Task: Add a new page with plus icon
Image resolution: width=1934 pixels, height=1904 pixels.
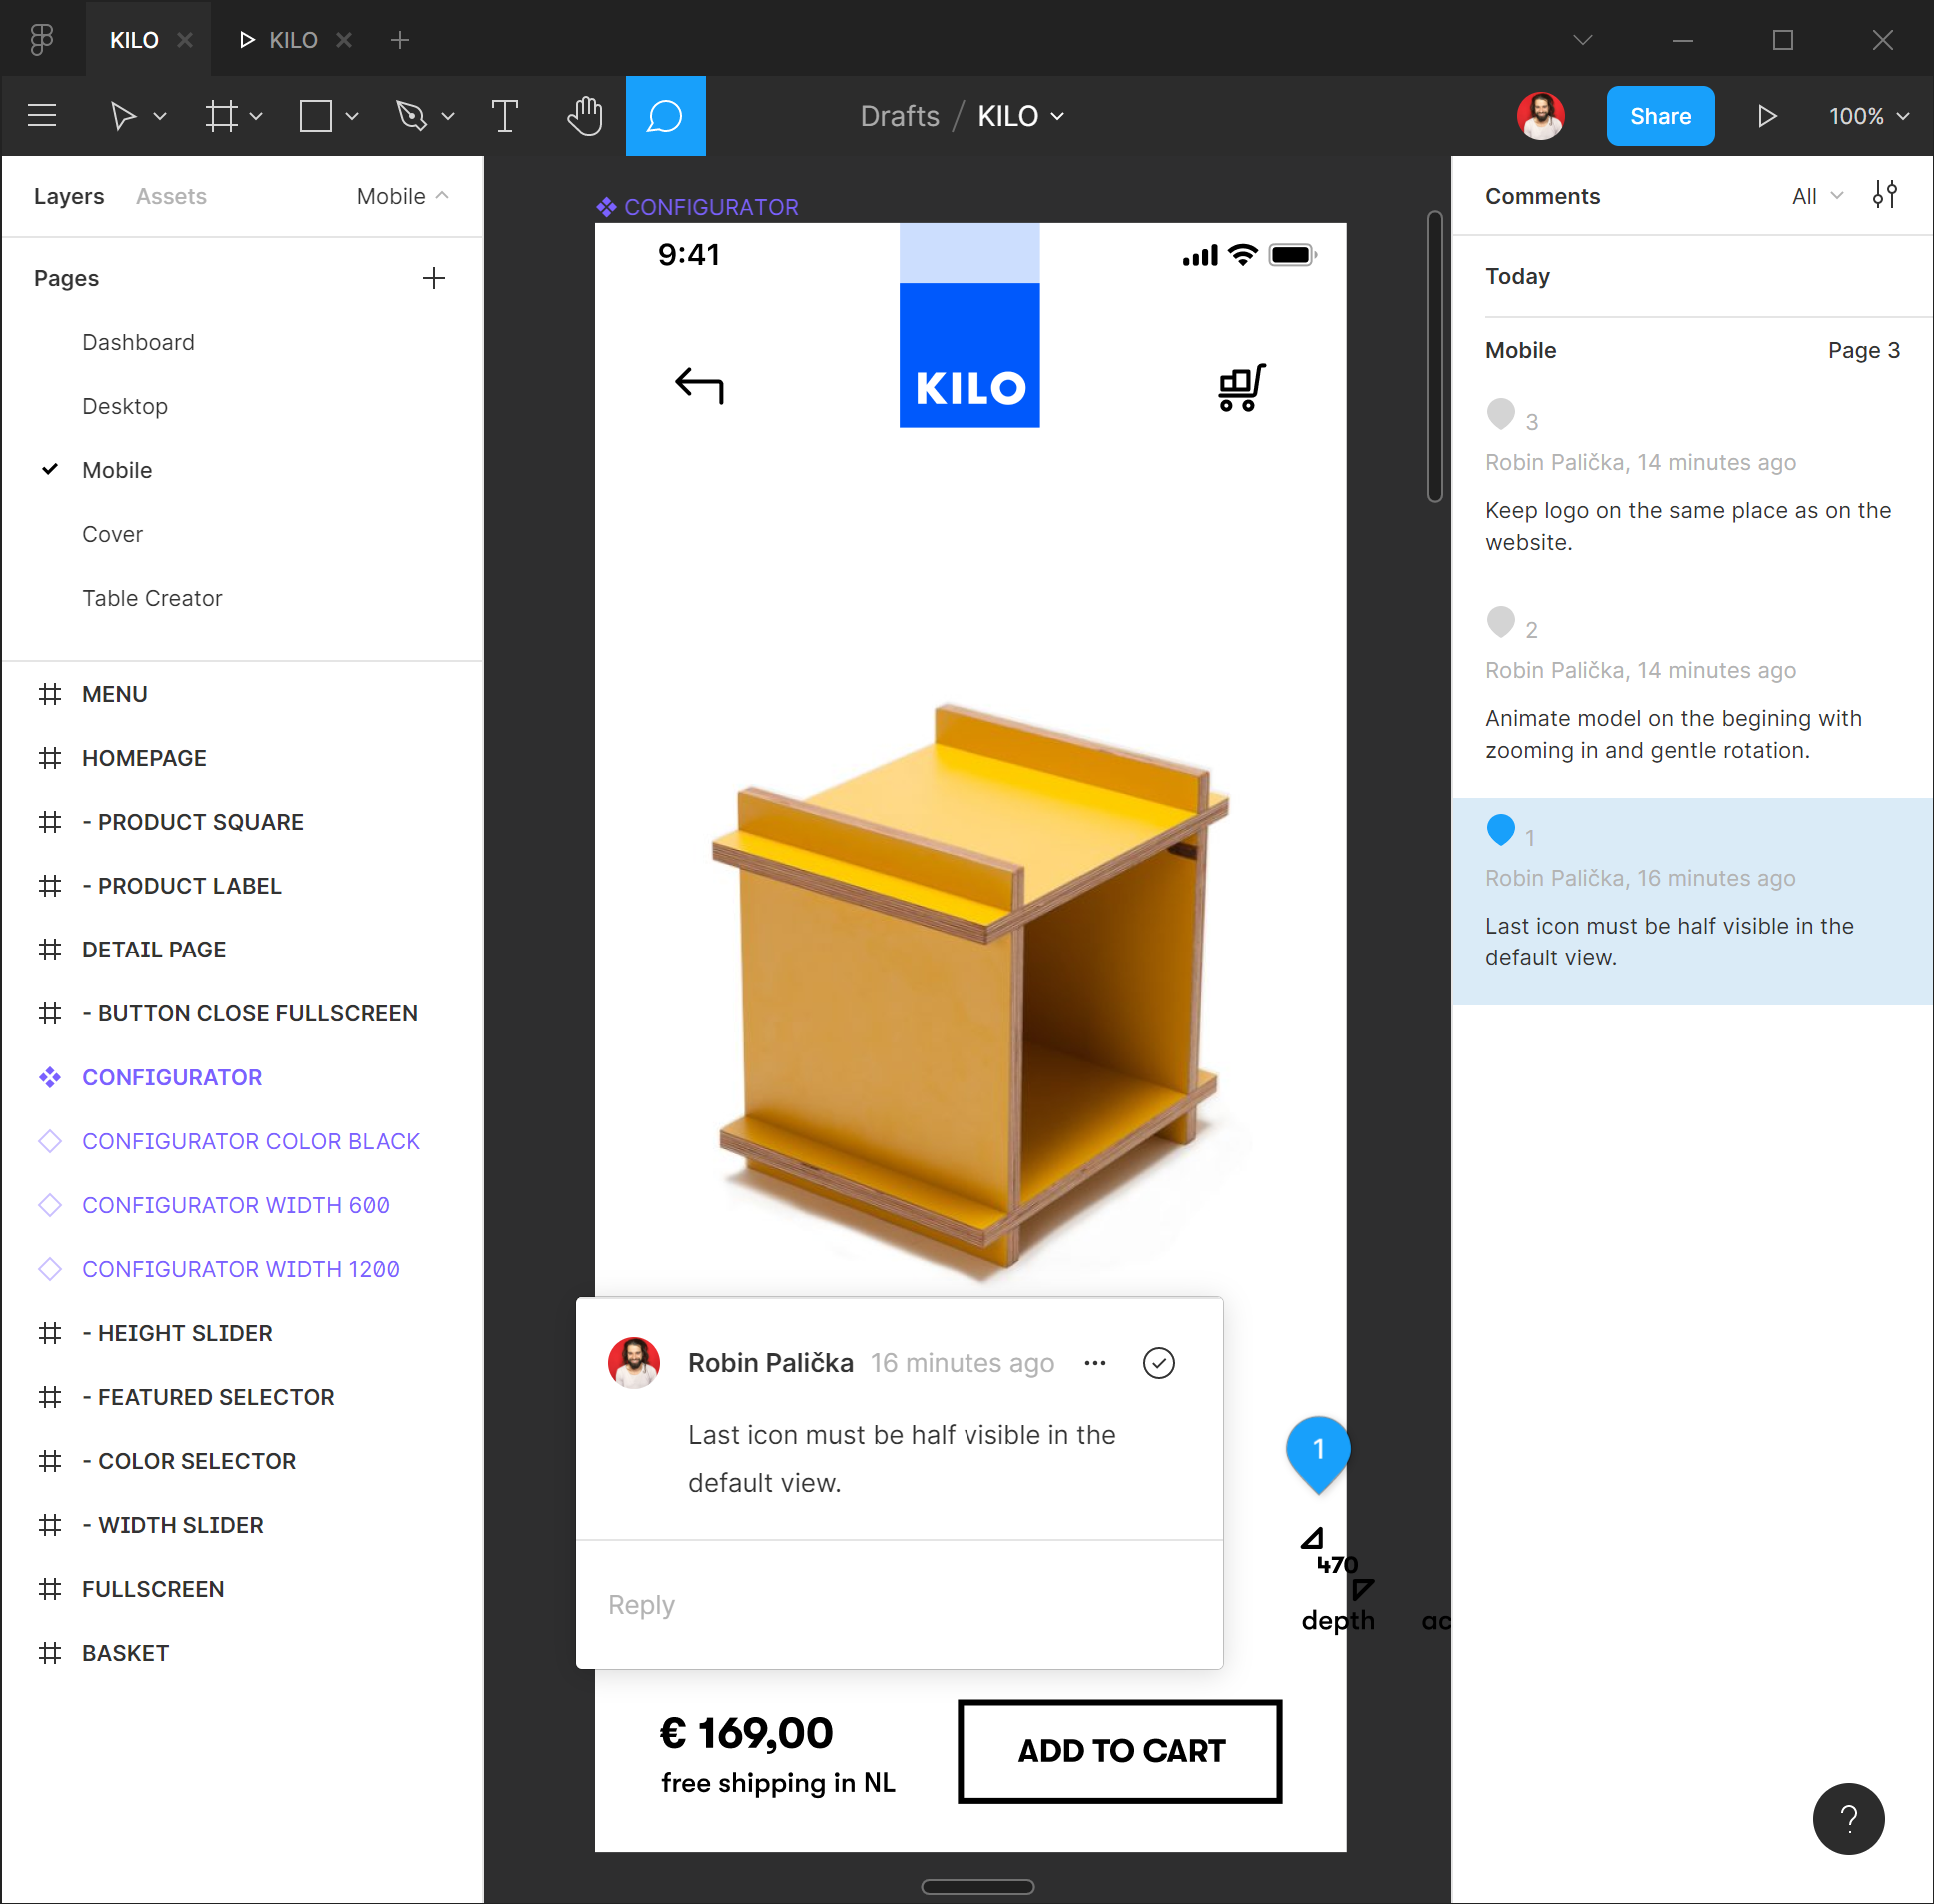Action: click(433, 278)
